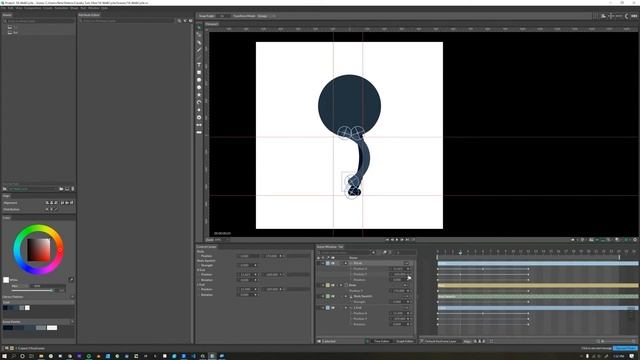640x360 pixels.
Task: Open Task View on the taskbar
Action: (x=31, y=356)
